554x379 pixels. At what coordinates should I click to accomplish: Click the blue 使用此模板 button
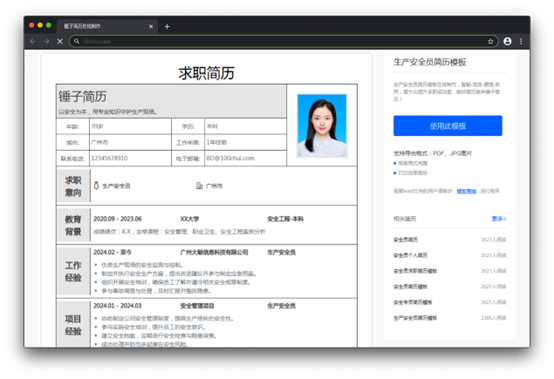pos(448,126)
